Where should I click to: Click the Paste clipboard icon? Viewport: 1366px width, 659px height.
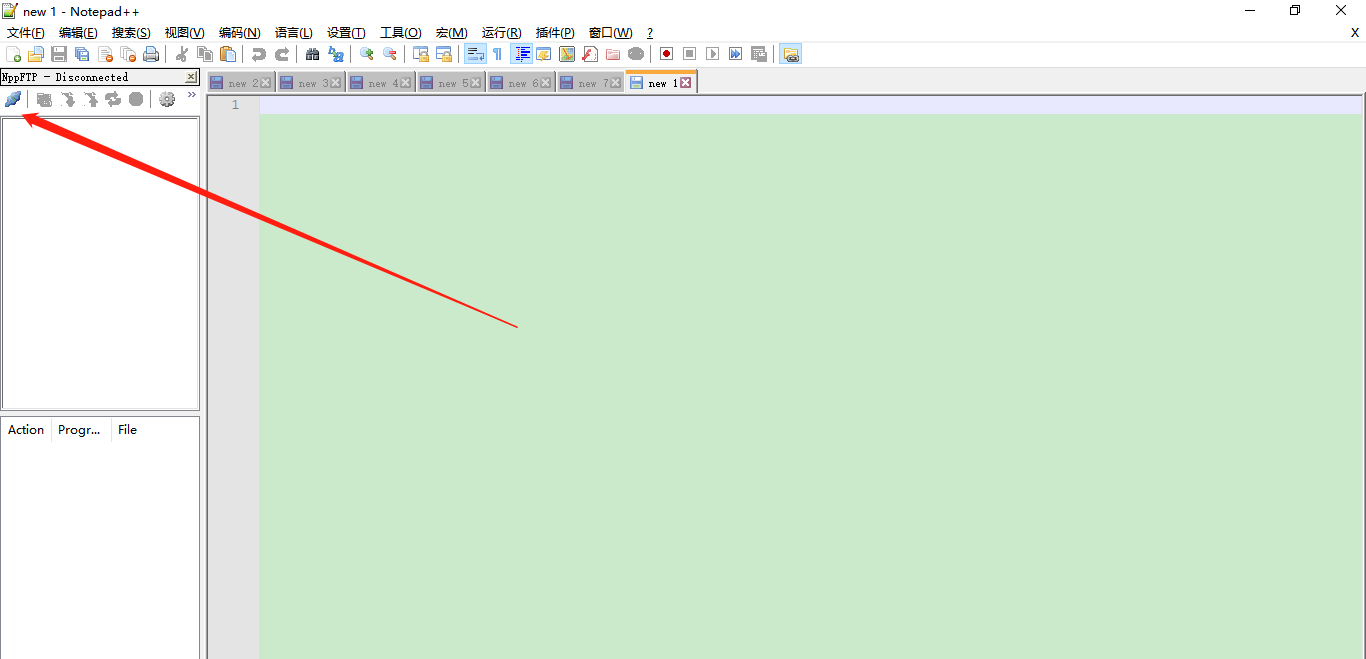click(228, 54)
